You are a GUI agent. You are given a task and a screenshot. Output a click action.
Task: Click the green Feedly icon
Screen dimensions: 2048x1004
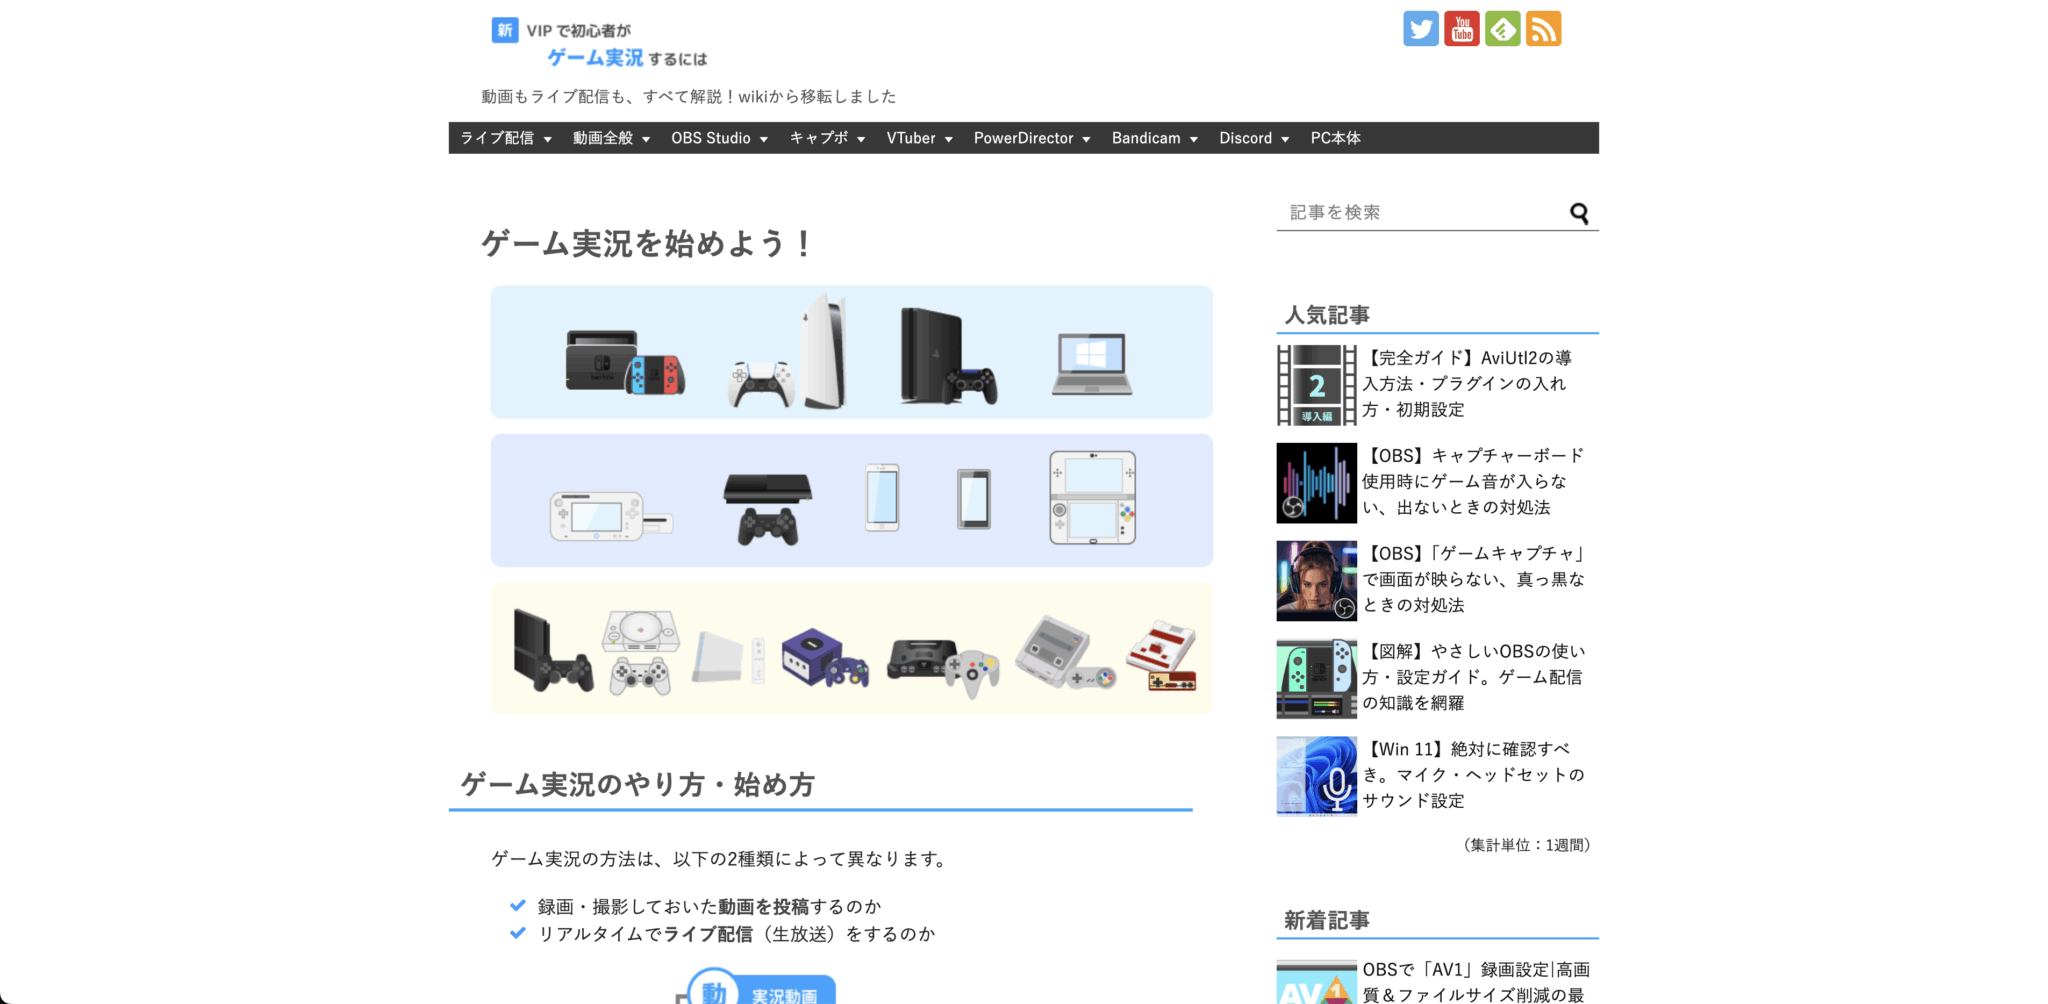[x=1502, y=29]
